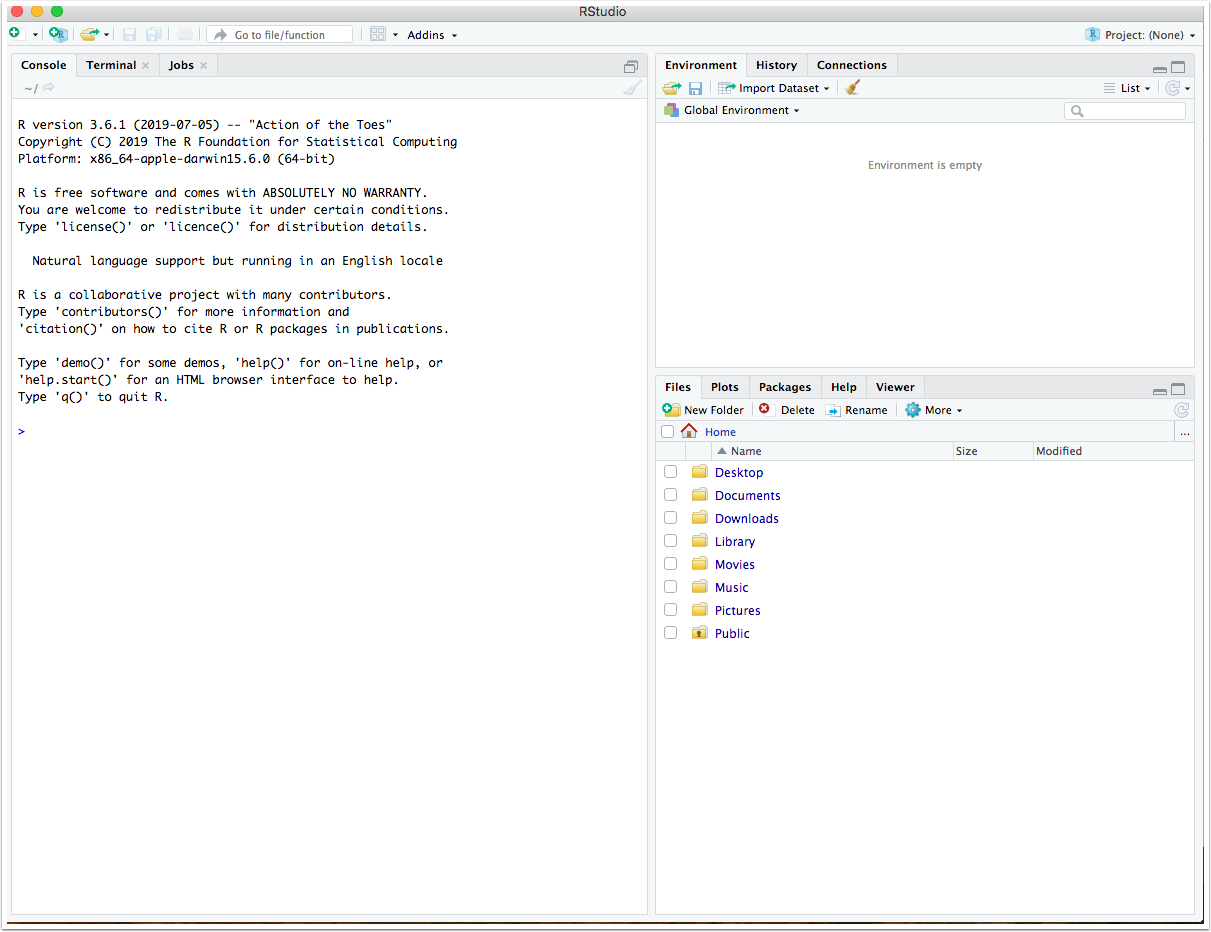
Task: Check the Desktop folder checkbox
Action: pos(670,472)
